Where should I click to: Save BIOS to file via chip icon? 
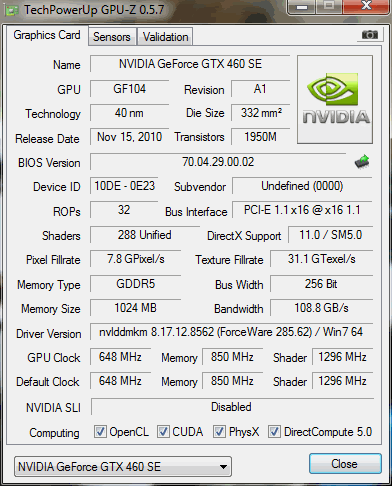(x=362, y=162)
